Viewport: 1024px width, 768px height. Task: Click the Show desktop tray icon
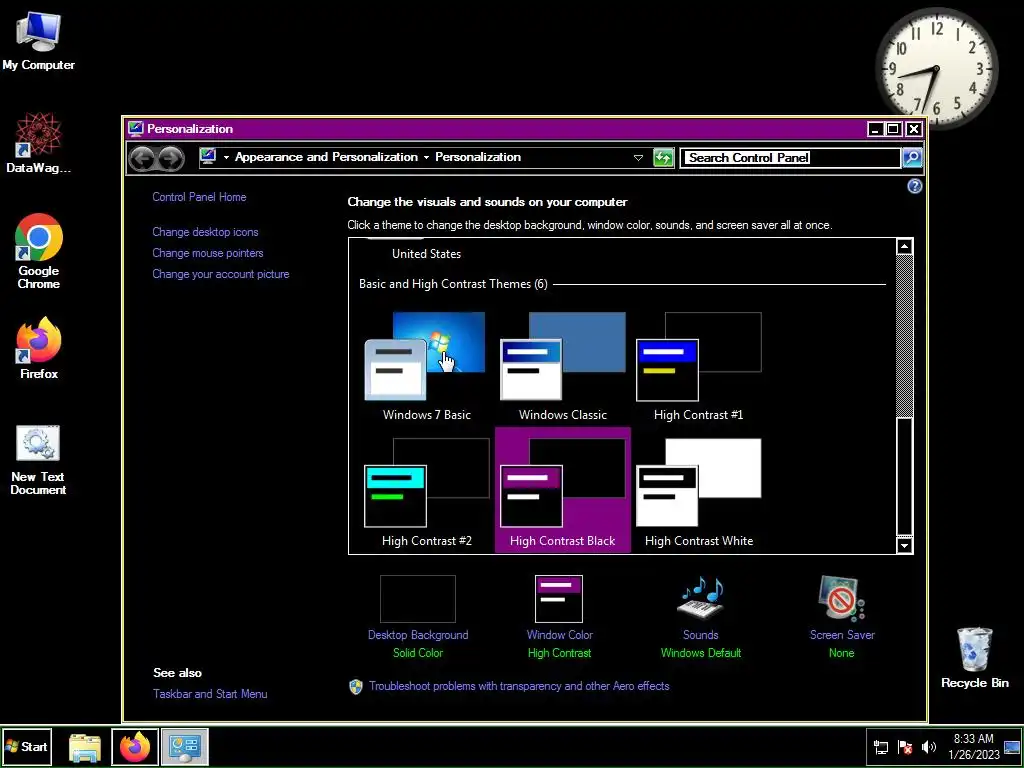pos(1012,746)
